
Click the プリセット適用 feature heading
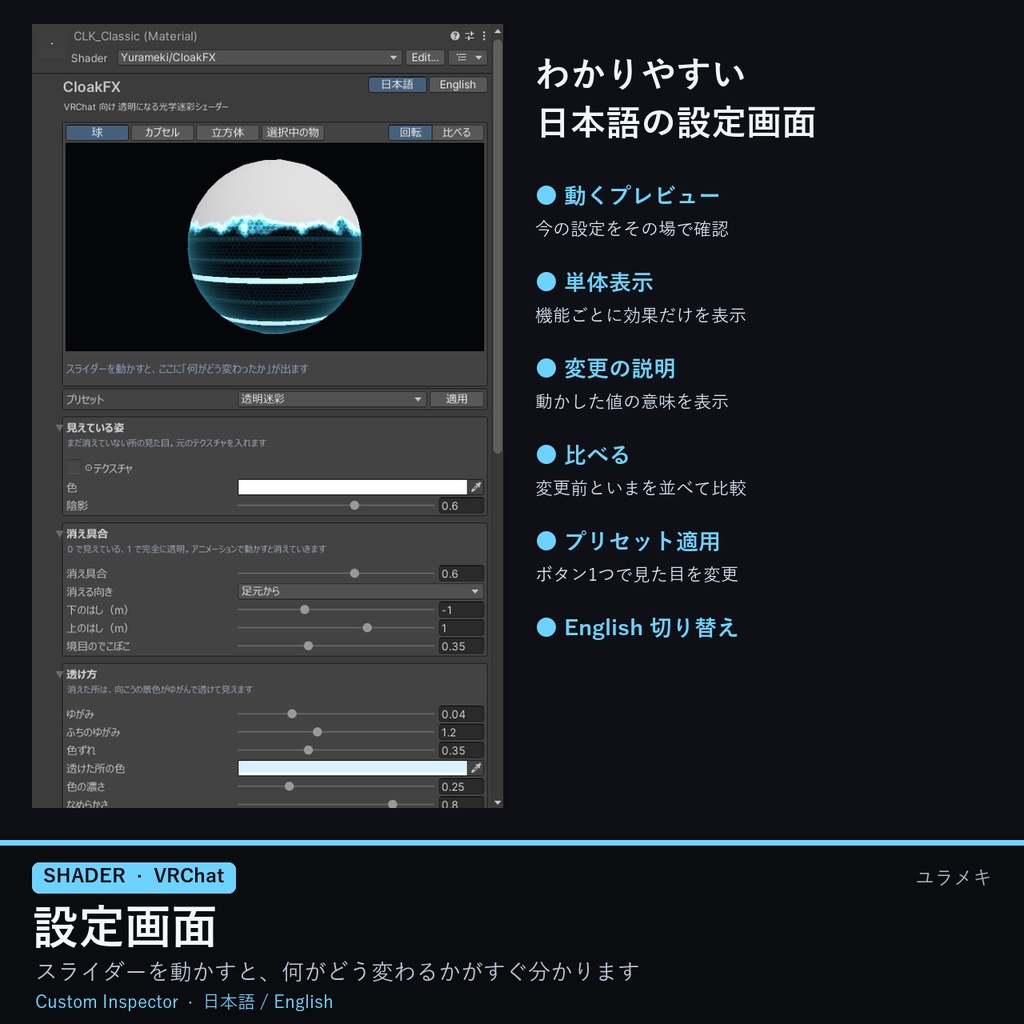click(642, 541)
